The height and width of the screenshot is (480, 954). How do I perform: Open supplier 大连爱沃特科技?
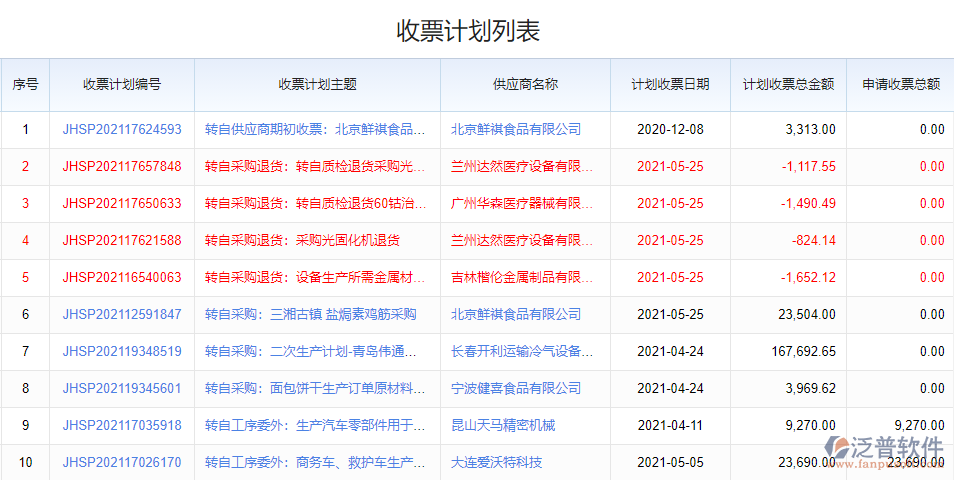click(x=496, y=462)
